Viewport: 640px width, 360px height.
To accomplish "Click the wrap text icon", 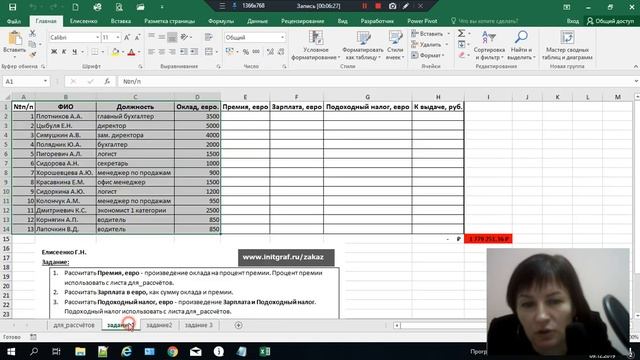I will pos(209,37).
